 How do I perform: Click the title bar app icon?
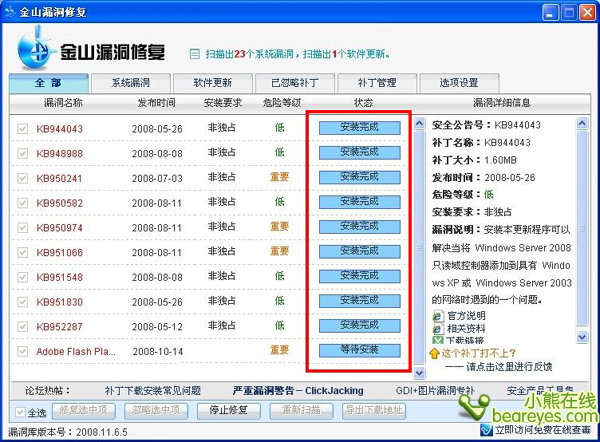[10, 12]
